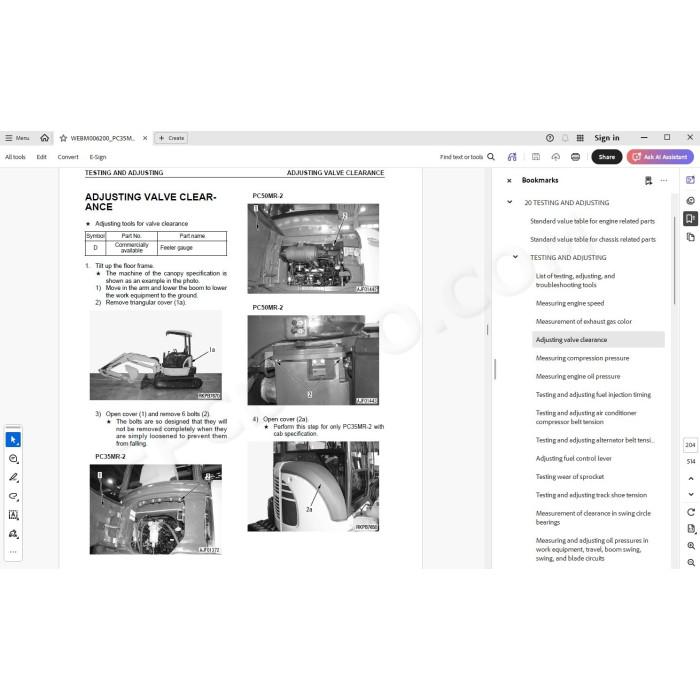Open the All tools menu
700x700 pixels.
tap(15, 157)
